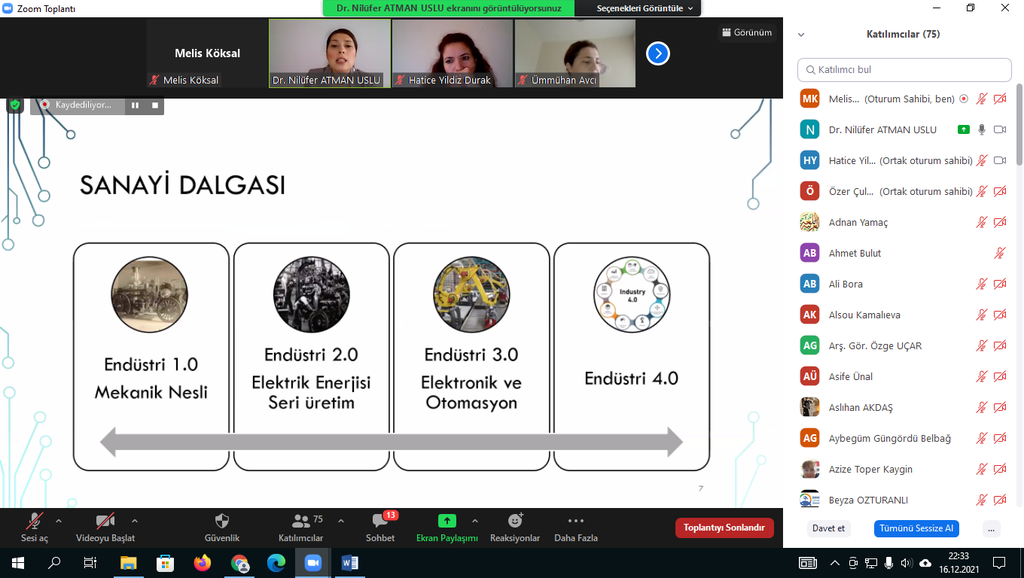Toggle the Katılımcılar participants panel
Image resolution: width=1024 pixels, height=578 pixels.
tap(300, 521)
